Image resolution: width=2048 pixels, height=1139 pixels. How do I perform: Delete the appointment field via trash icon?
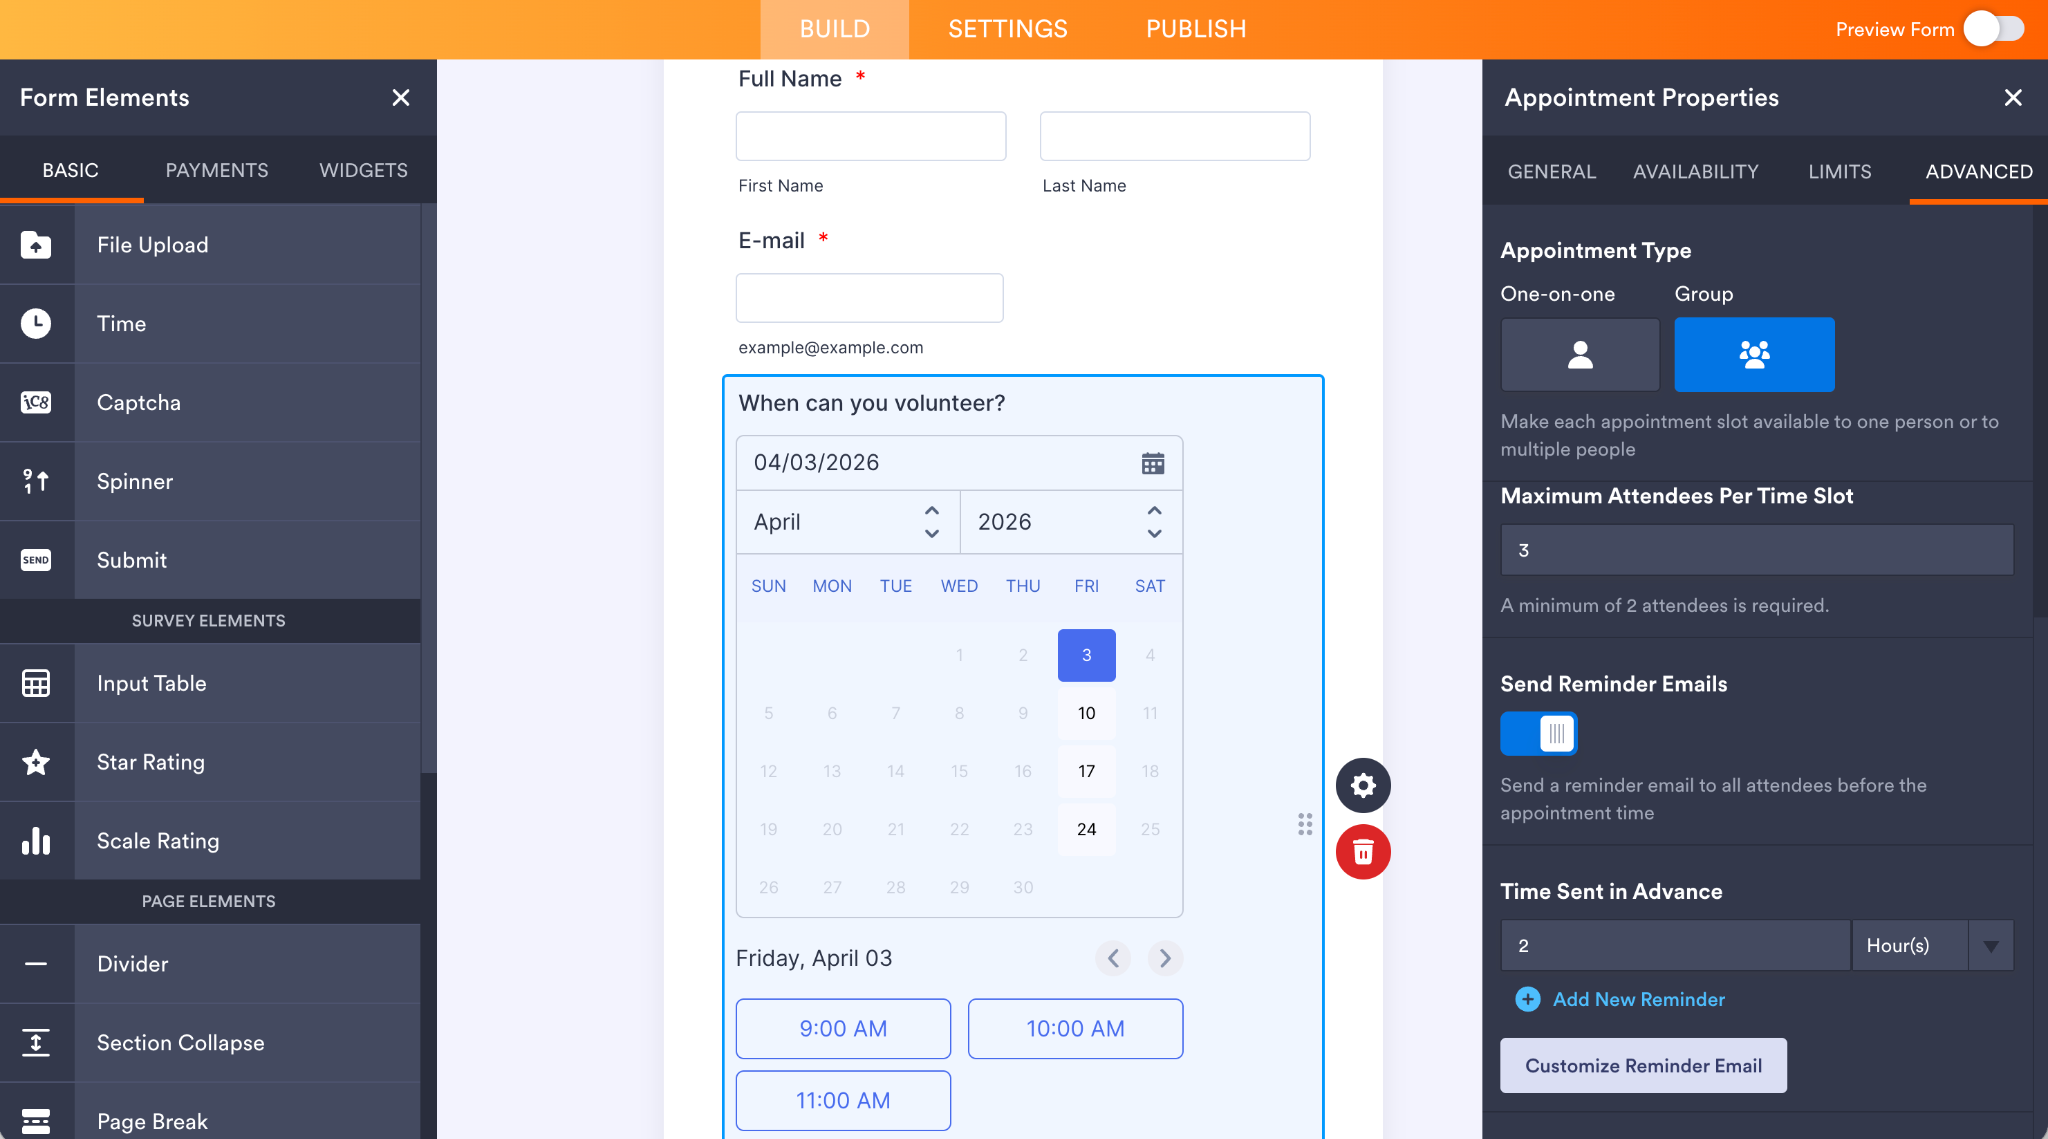pyautogui.click(x=1363, y=852)
